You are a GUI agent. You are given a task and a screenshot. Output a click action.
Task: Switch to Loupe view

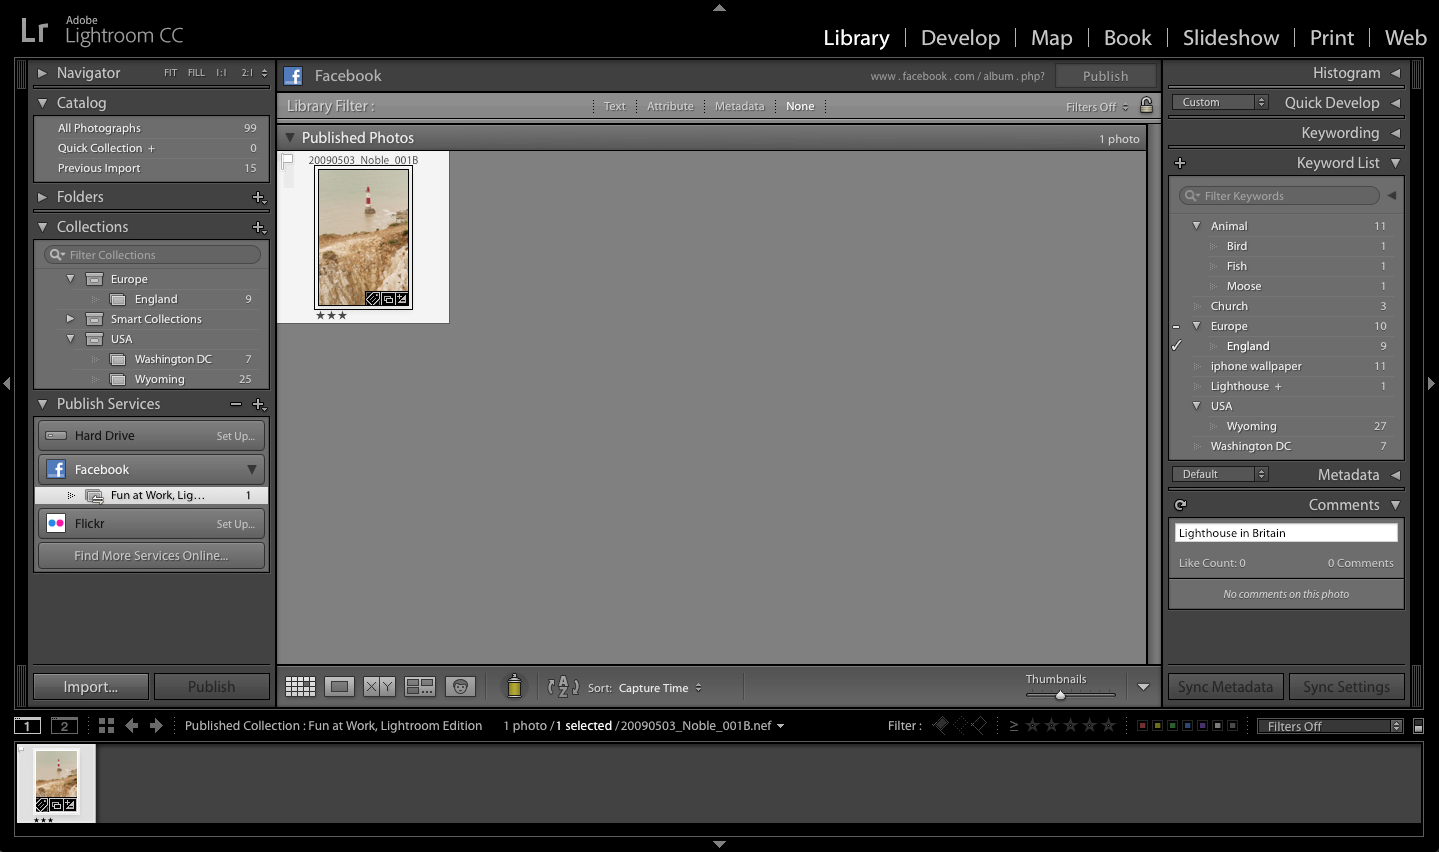pyautogui.click(x=339, y=686)
